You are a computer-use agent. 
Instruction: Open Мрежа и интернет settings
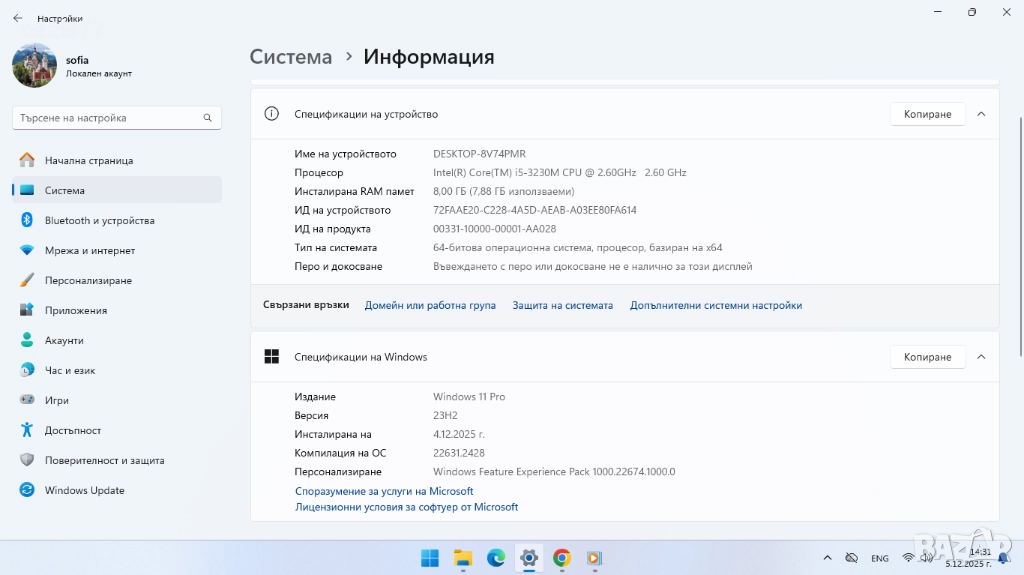pyautogui.click(x=89, y=250)
